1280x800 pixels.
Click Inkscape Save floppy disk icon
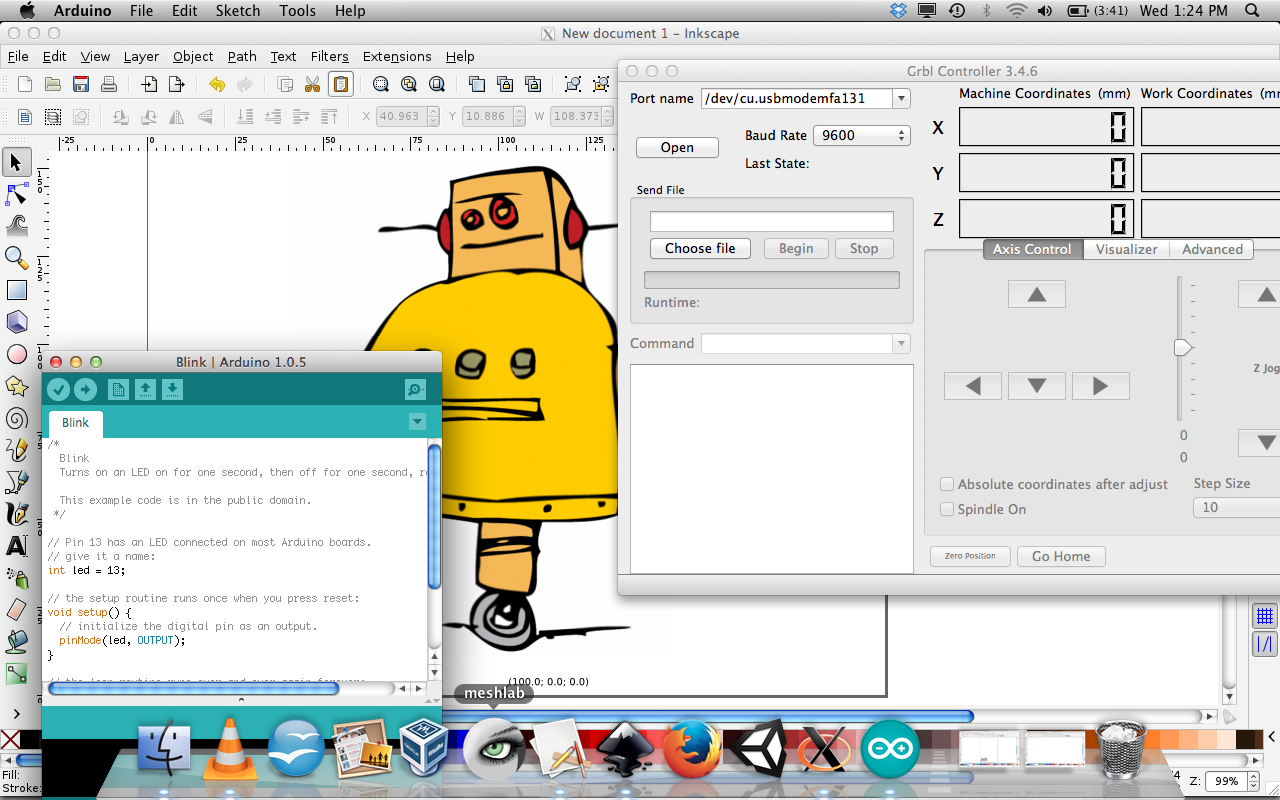tap(81, 84)
